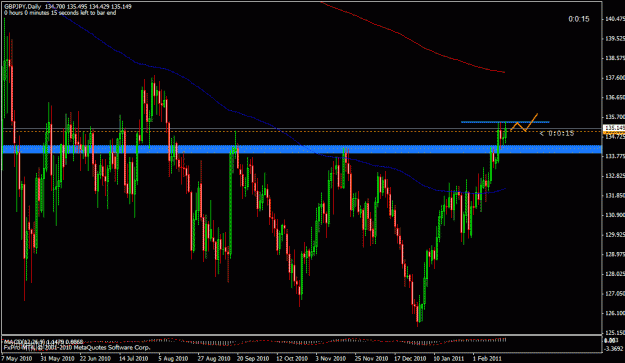
Task: Click the 140.475 price axis label
Action: 615,19
